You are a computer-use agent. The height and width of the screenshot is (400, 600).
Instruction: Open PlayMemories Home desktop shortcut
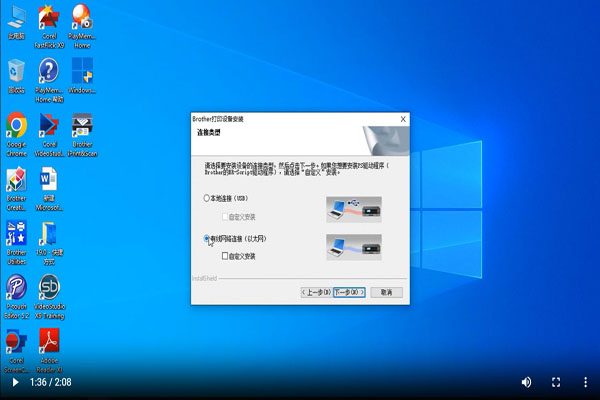82,26
